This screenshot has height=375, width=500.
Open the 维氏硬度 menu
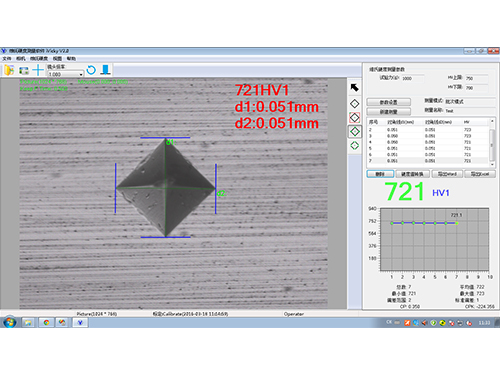click(39, 59)
